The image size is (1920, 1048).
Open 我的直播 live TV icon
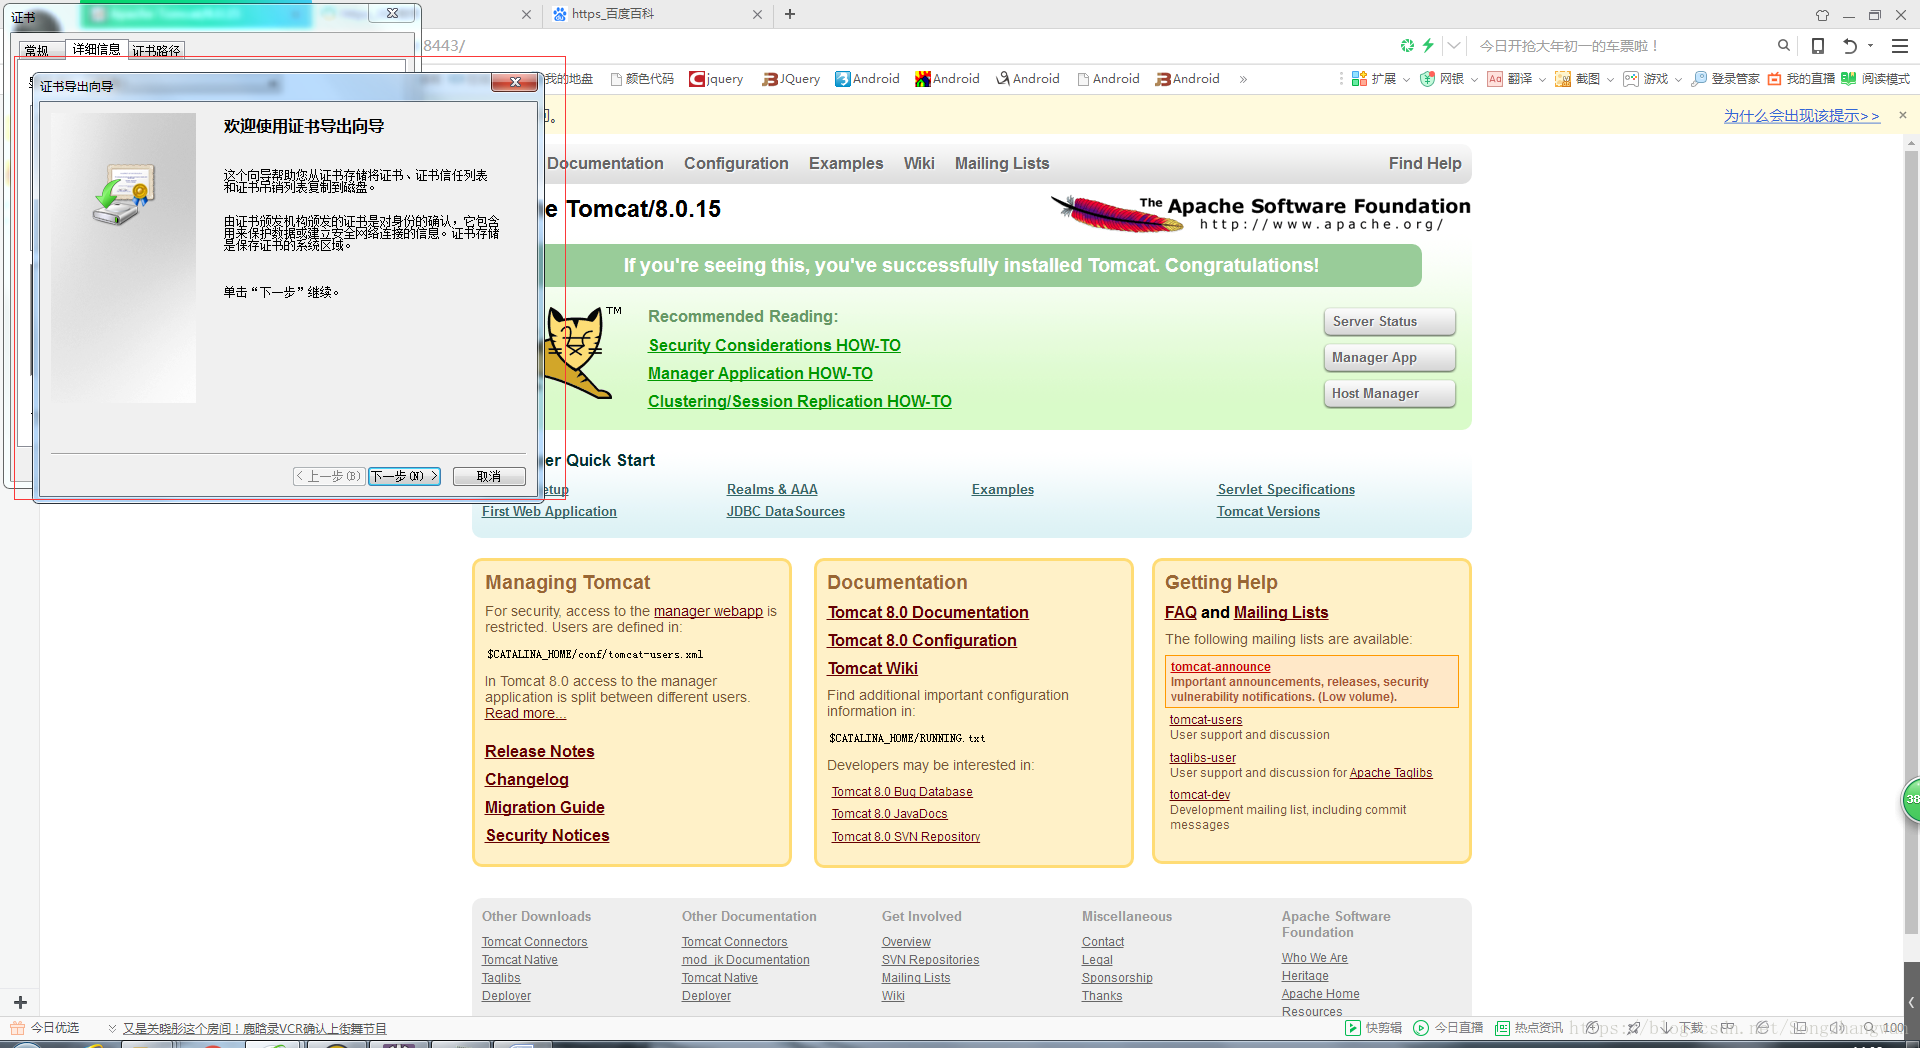[x=1801, y=79]
